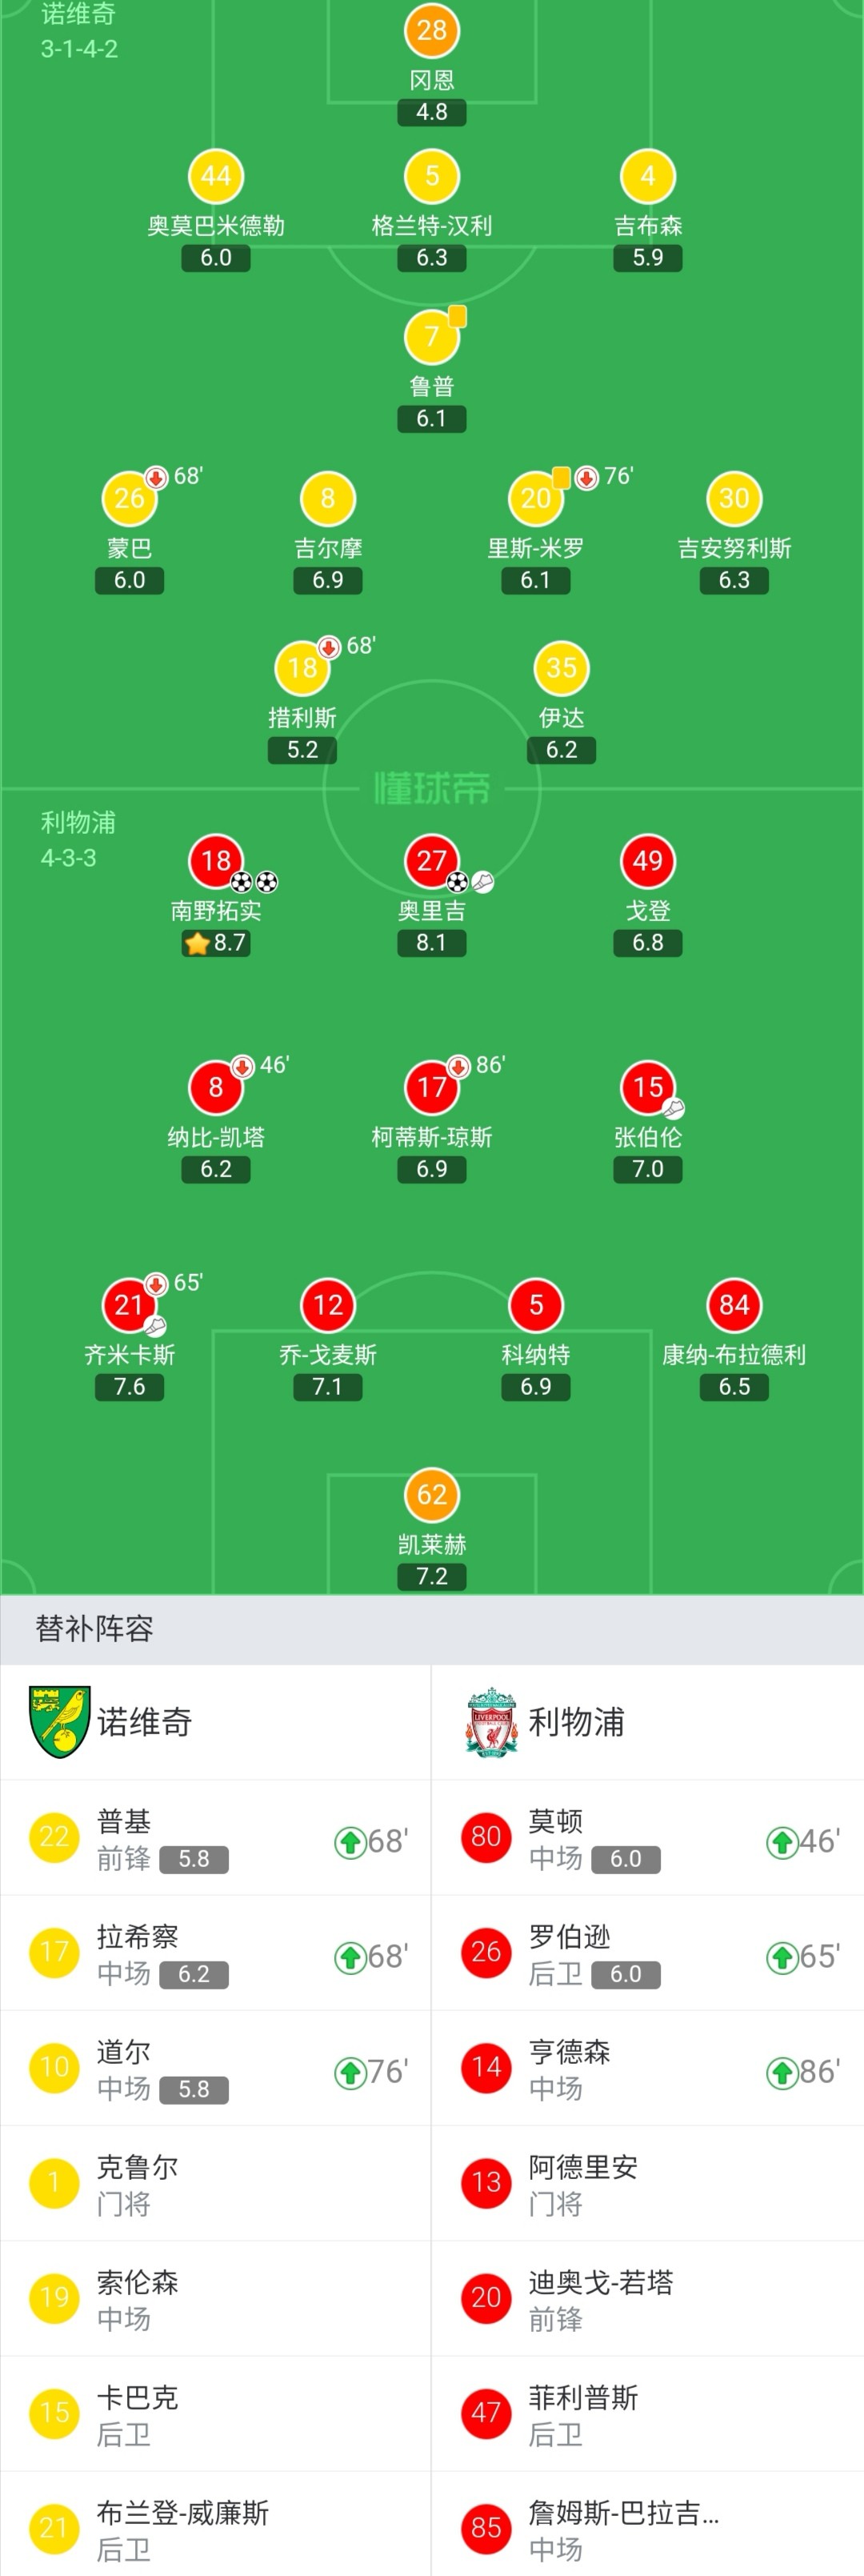Tap the Liverpool club crest

pyautogui.click(x=491, y=1722)
